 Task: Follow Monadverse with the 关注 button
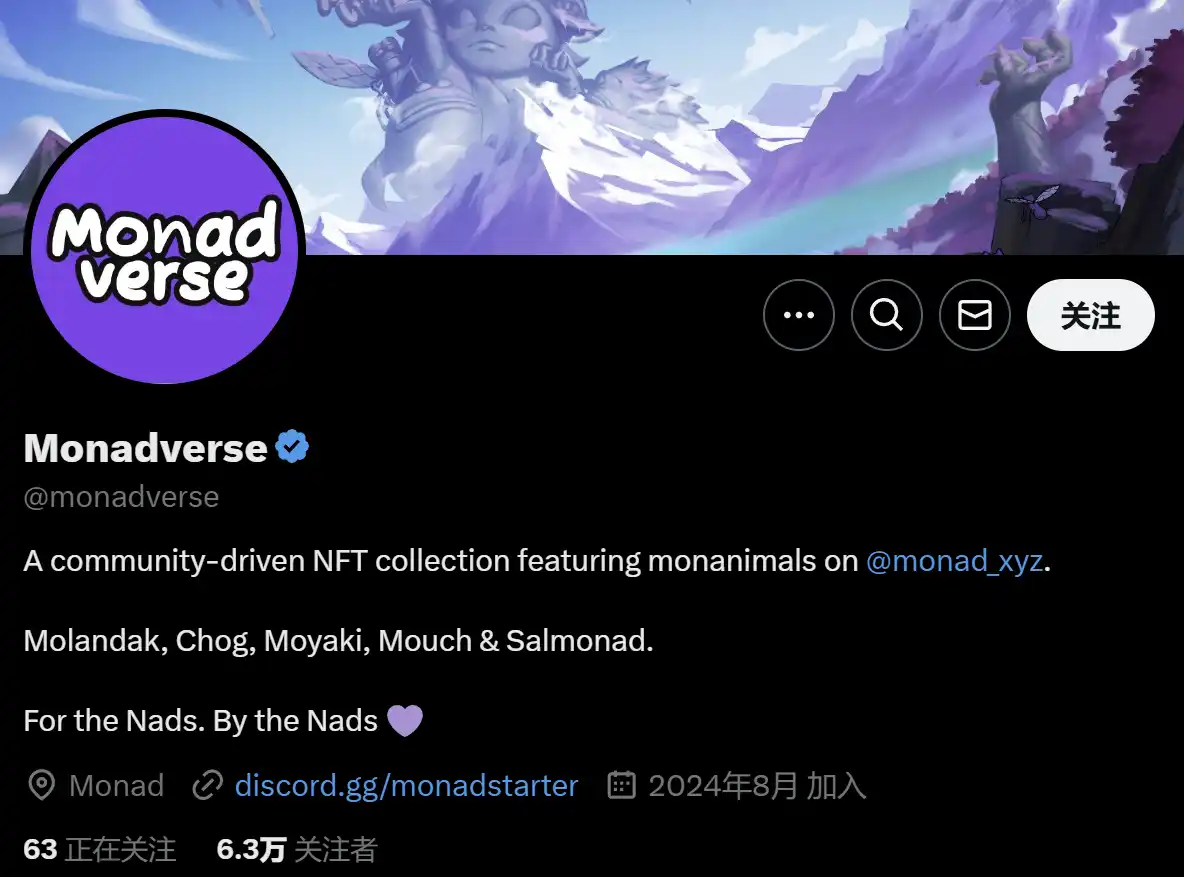click(1090, 315)
